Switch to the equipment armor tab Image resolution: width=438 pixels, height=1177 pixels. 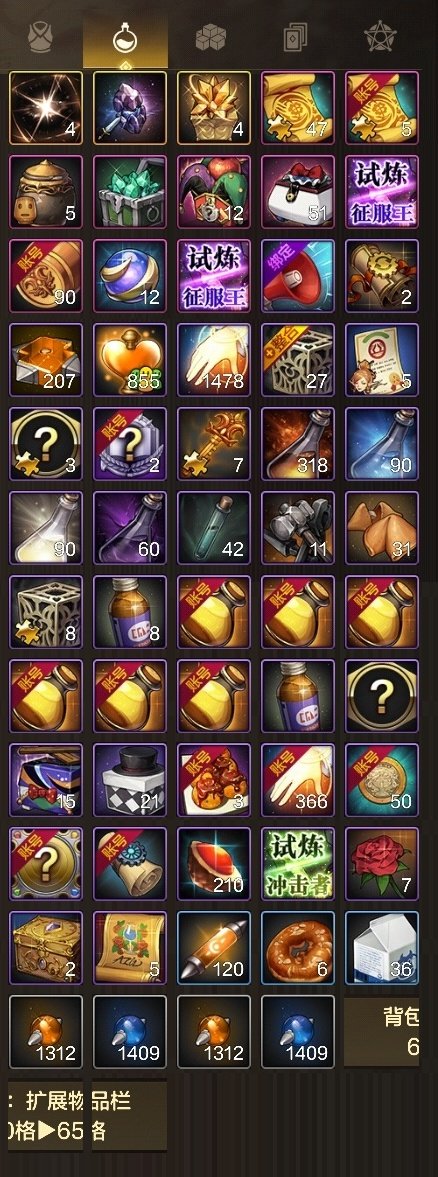coord(40,38)
